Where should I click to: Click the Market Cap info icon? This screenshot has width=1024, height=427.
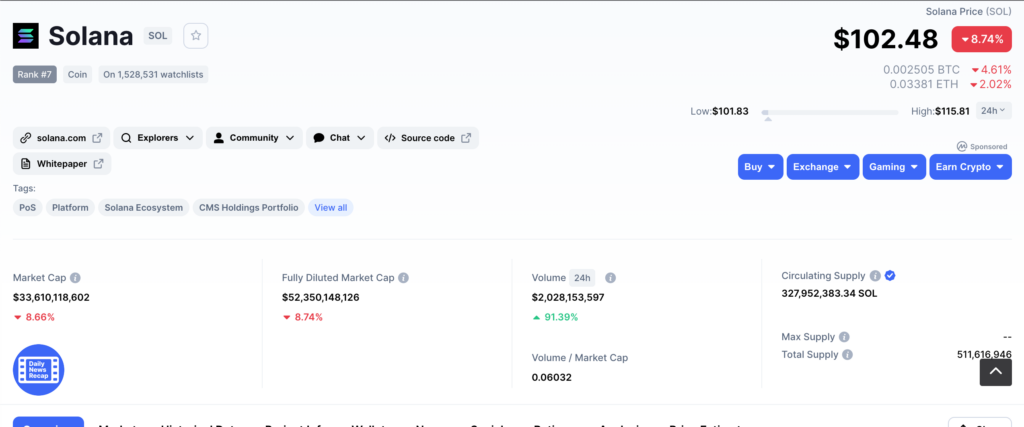(75, 278)
